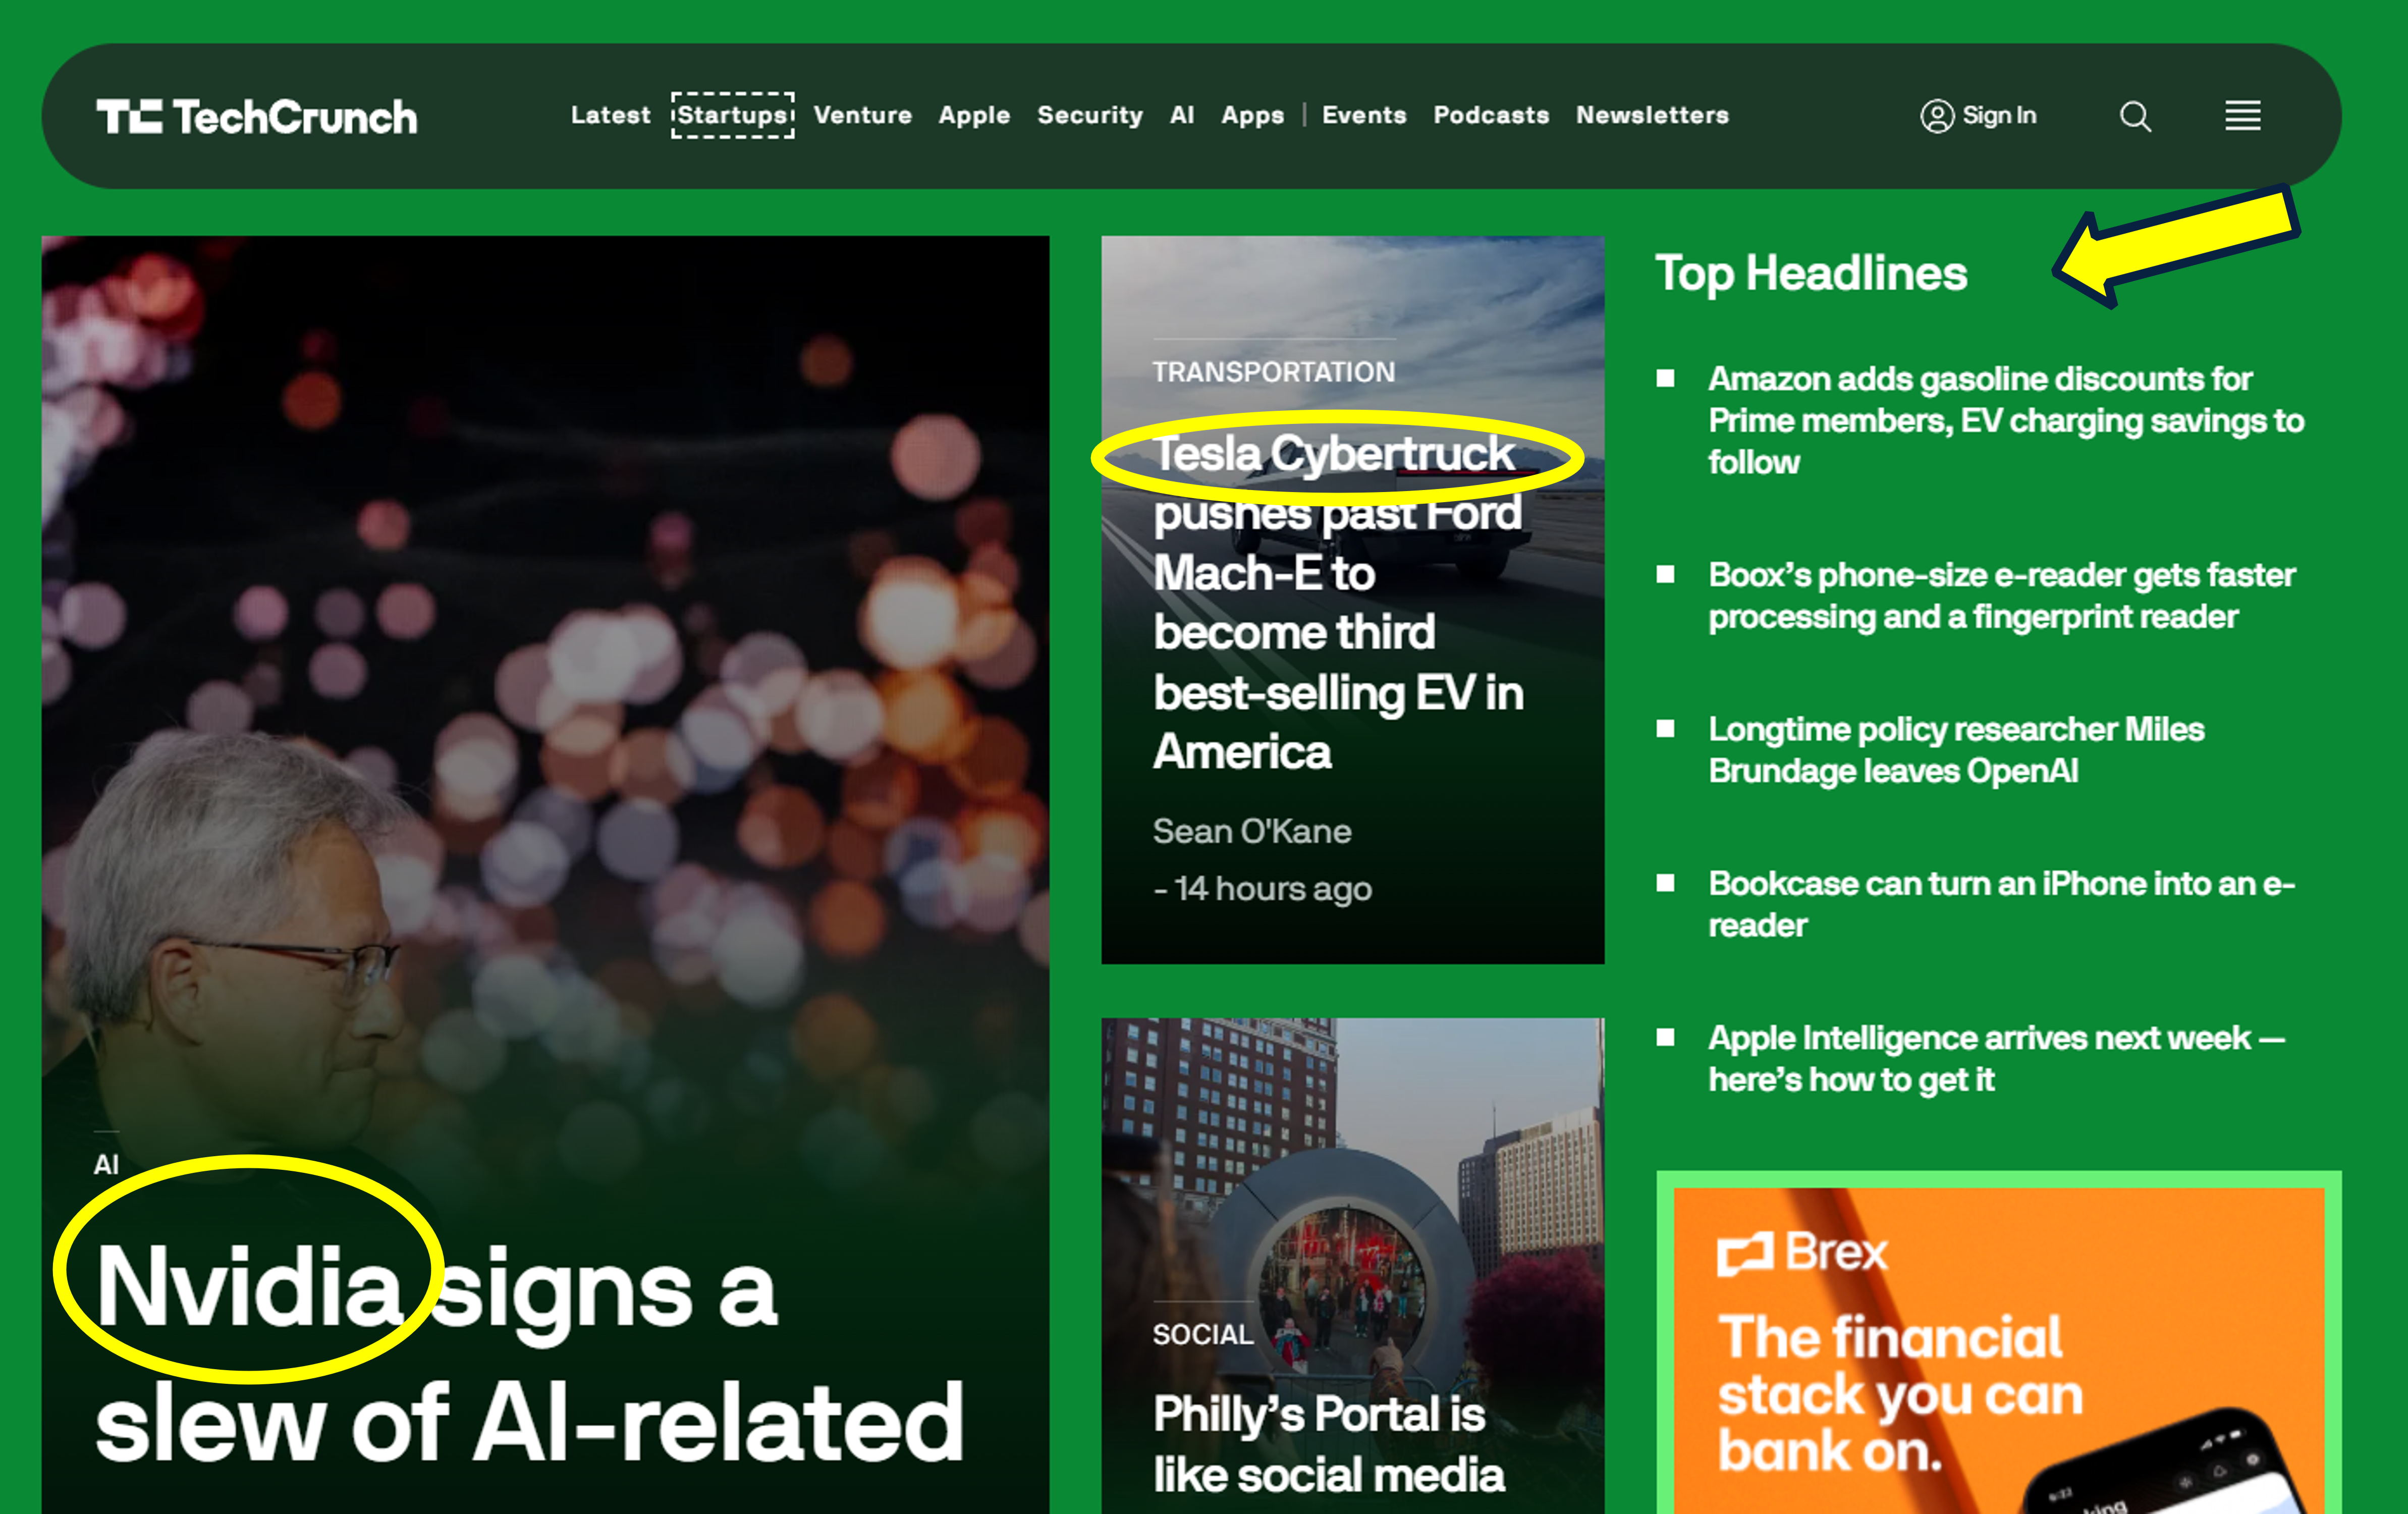
Task: Select AI in the navigation bar
Action: (x=1182, y=116)
